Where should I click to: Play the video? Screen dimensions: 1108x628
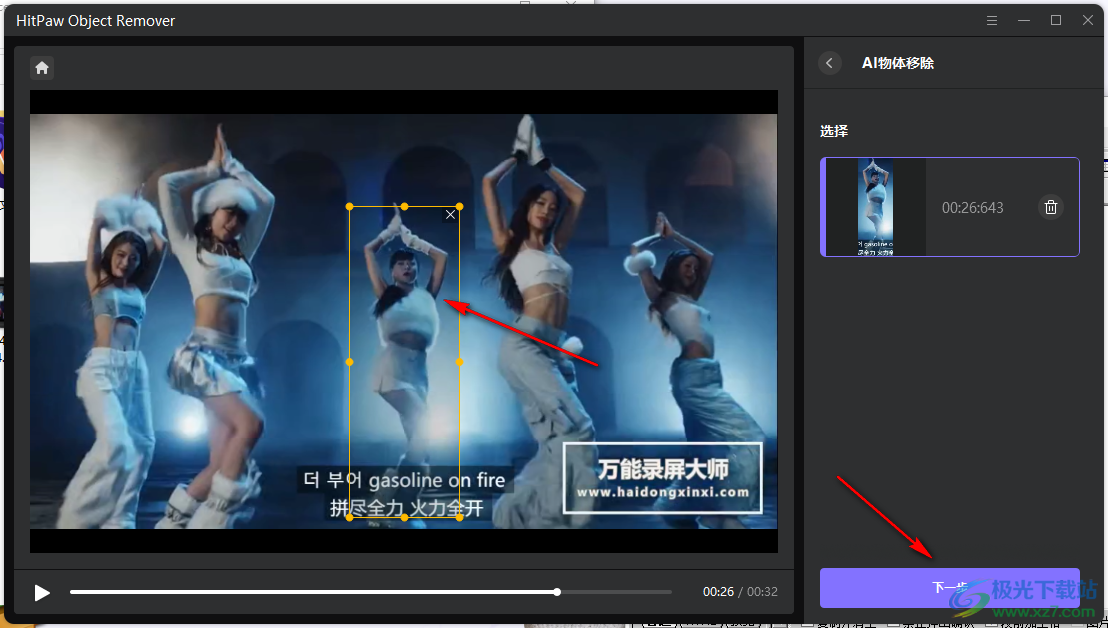[42, 593]
